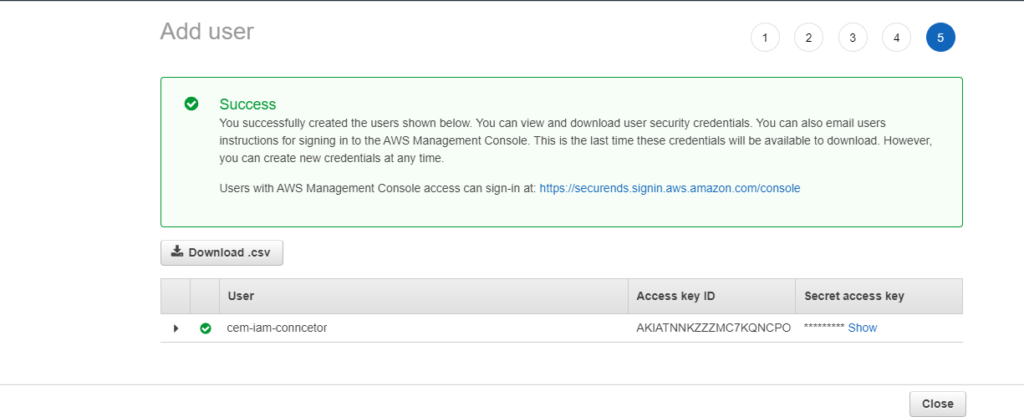Screen dimensions: 1024x417
Task: Click the download icon on Download .csv
Action: (177, 251)
